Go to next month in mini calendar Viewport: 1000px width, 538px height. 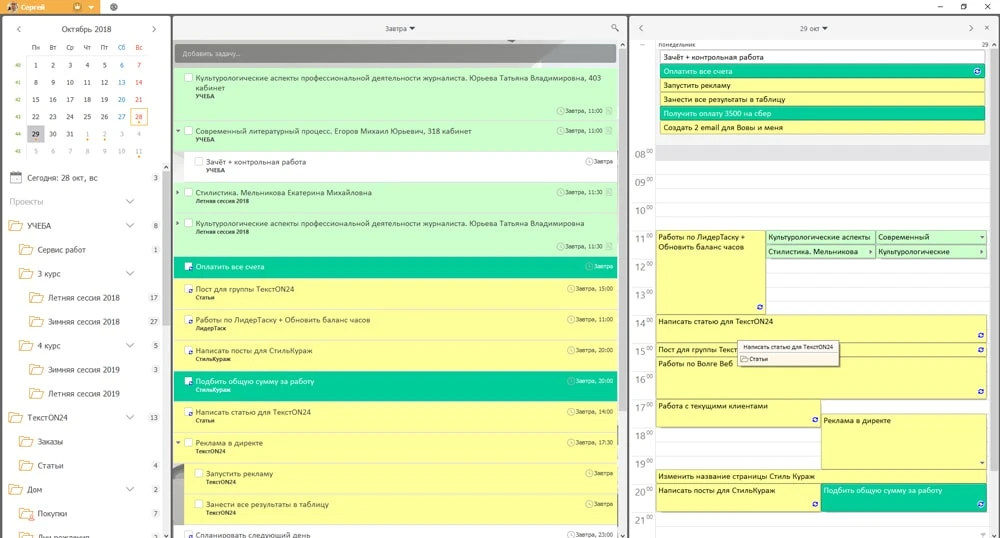(154, 30)
